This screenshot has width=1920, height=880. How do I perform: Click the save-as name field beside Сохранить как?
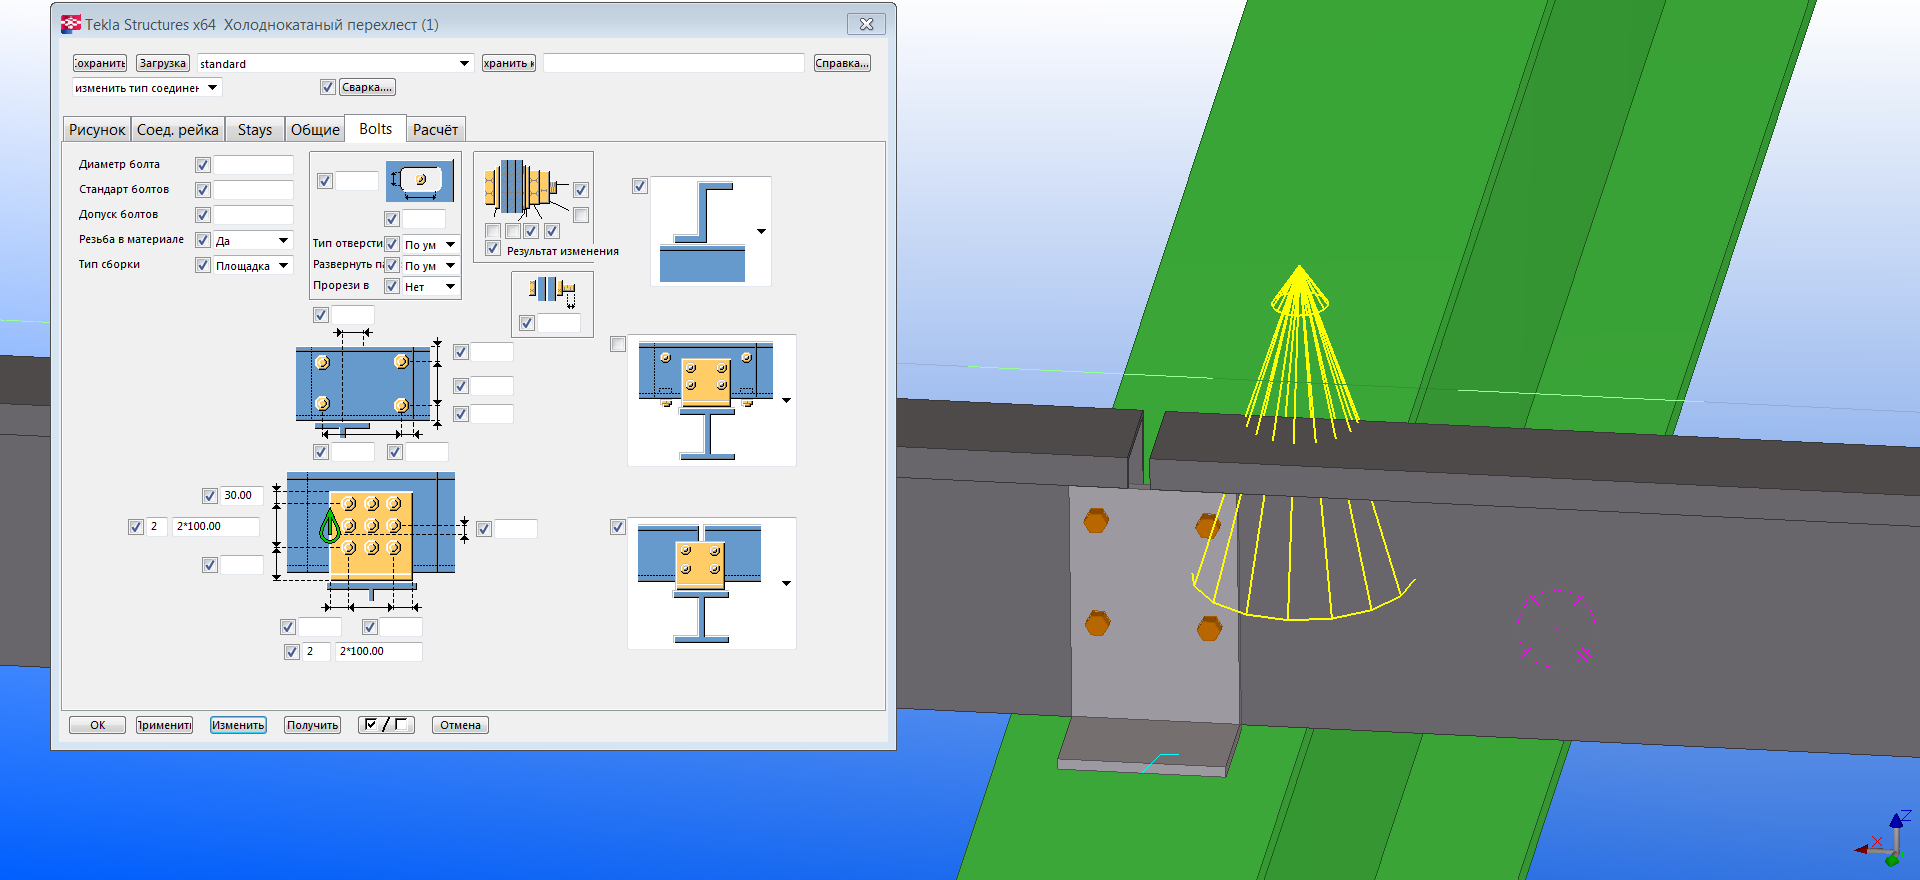tap(674, 63)
